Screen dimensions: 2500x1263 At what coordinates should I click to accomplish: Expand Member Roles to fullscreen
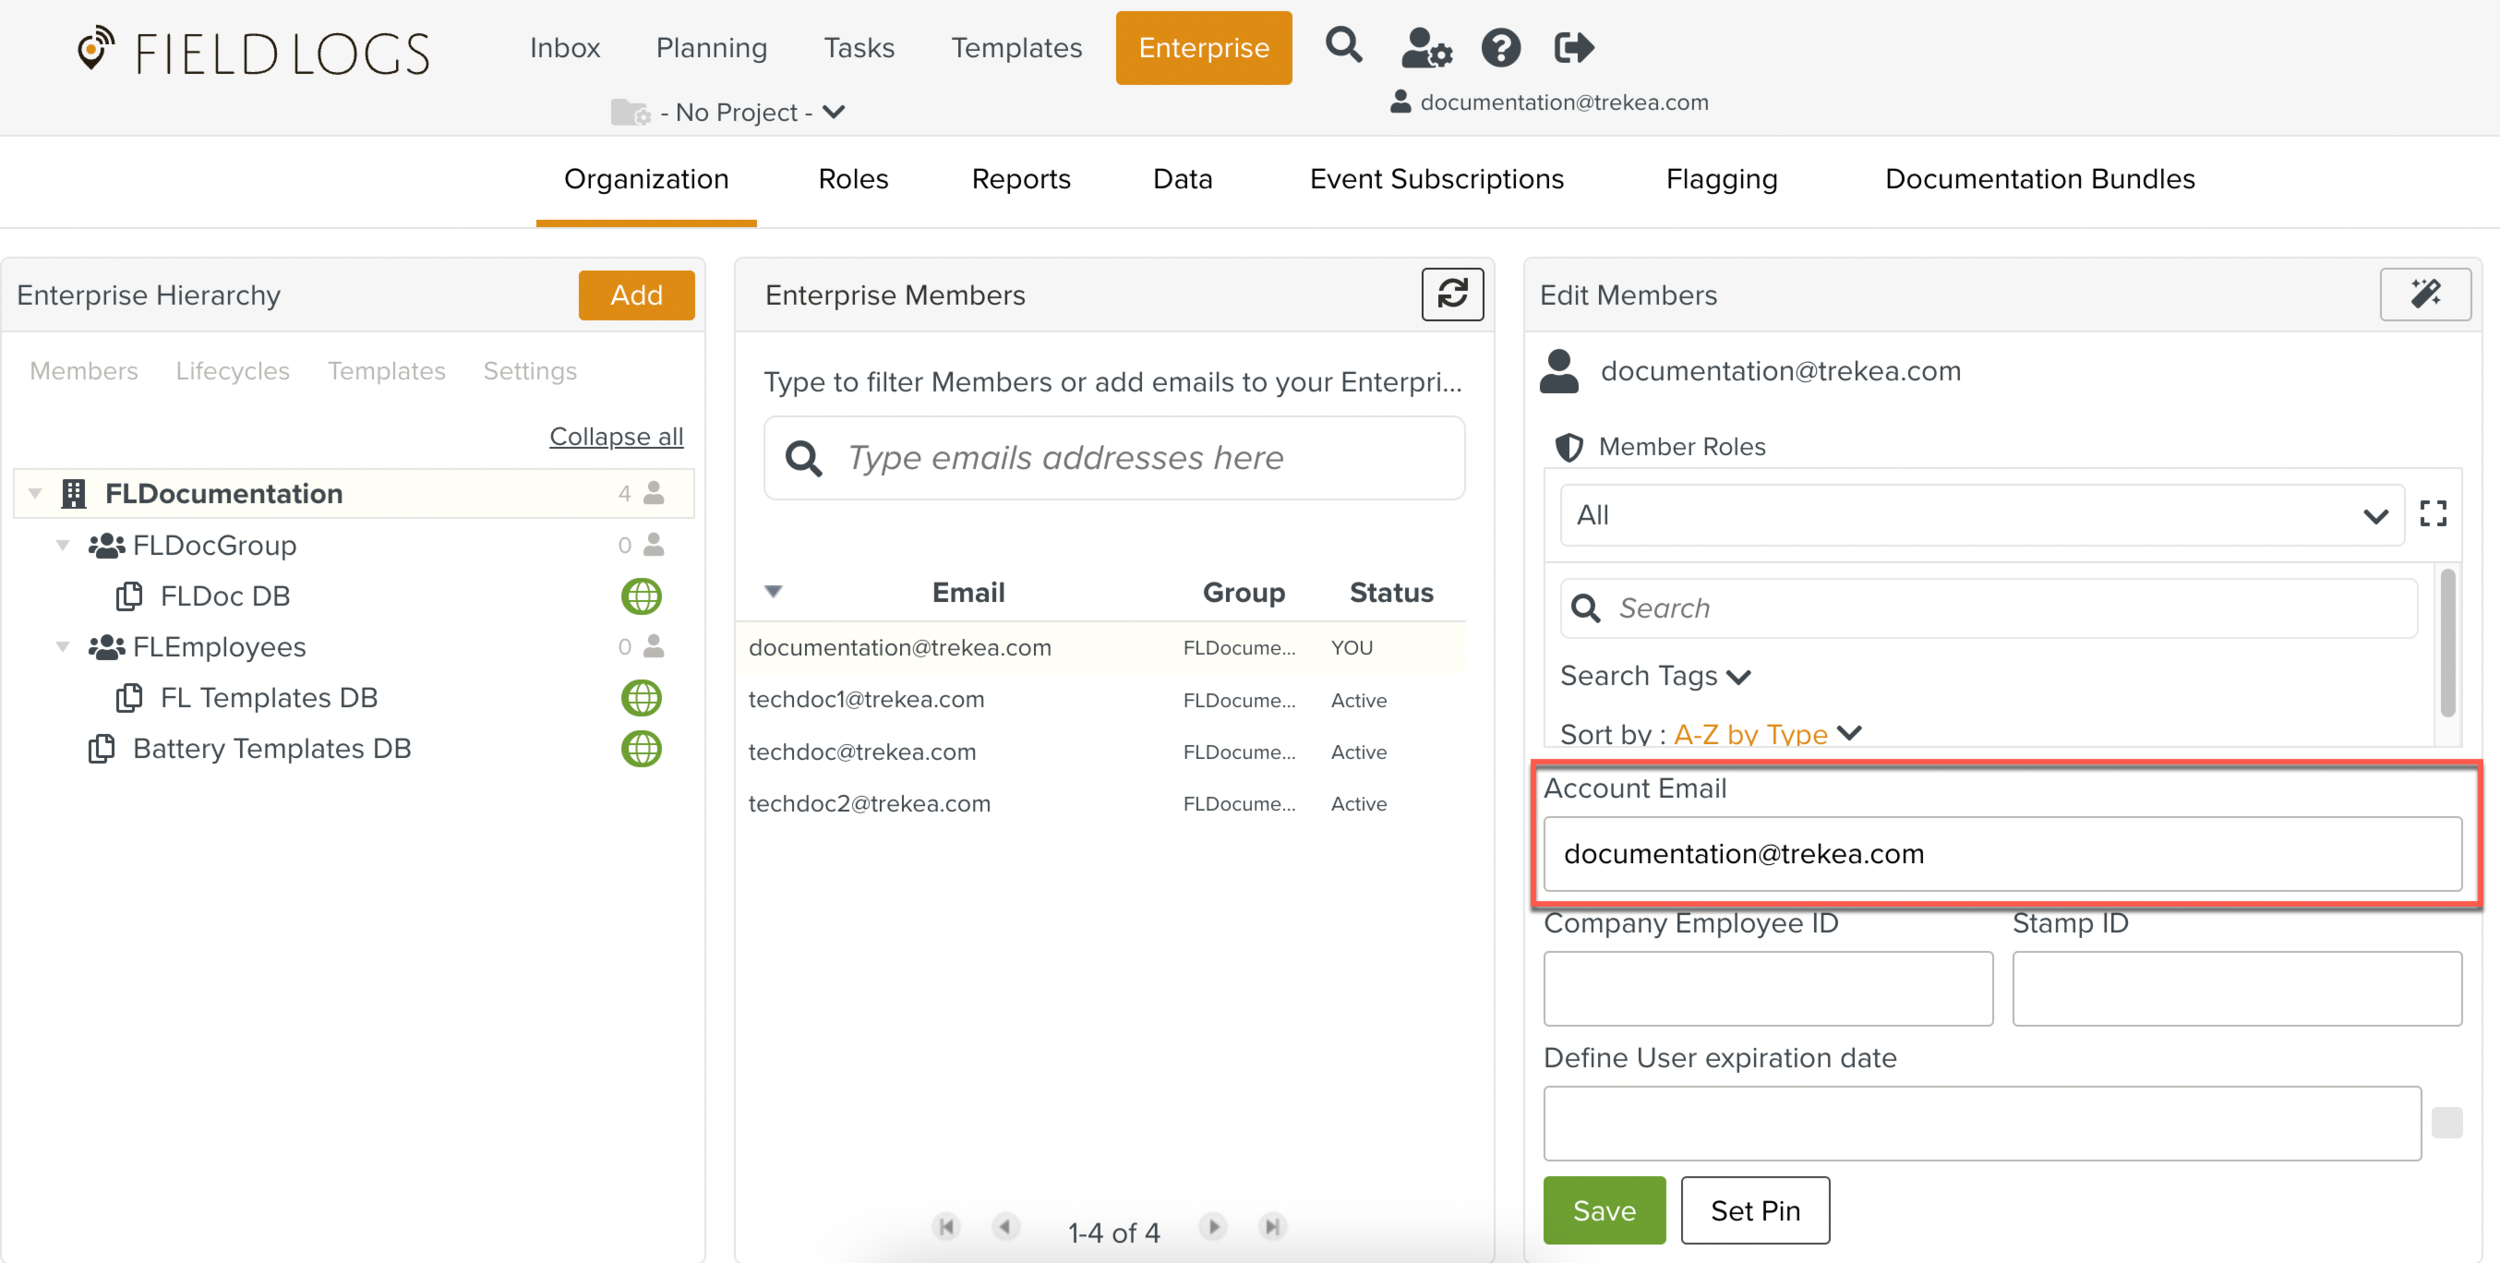click(x=2433, y=514)
